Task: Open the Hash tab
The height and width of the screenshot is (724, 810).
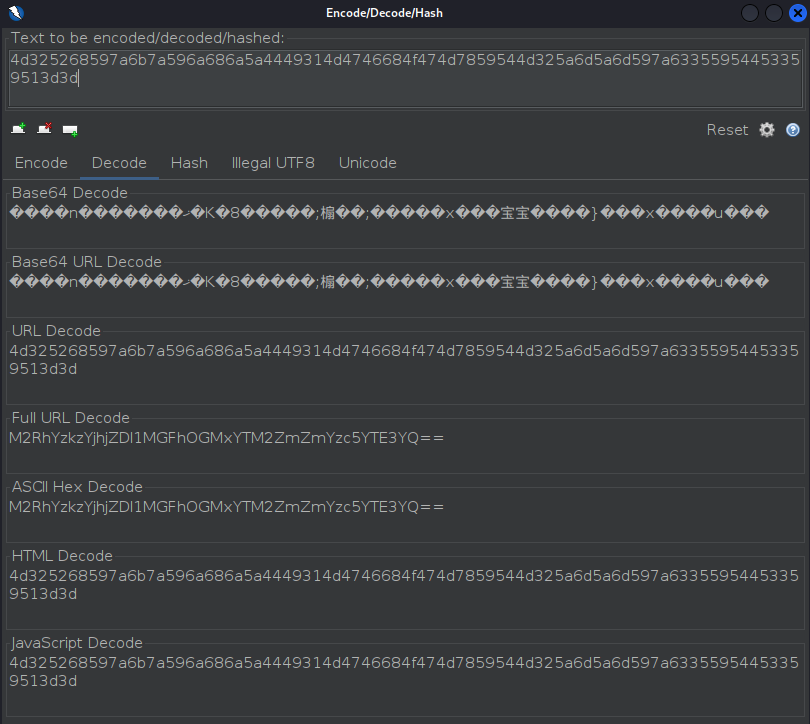Action: (x=189, y=163)
